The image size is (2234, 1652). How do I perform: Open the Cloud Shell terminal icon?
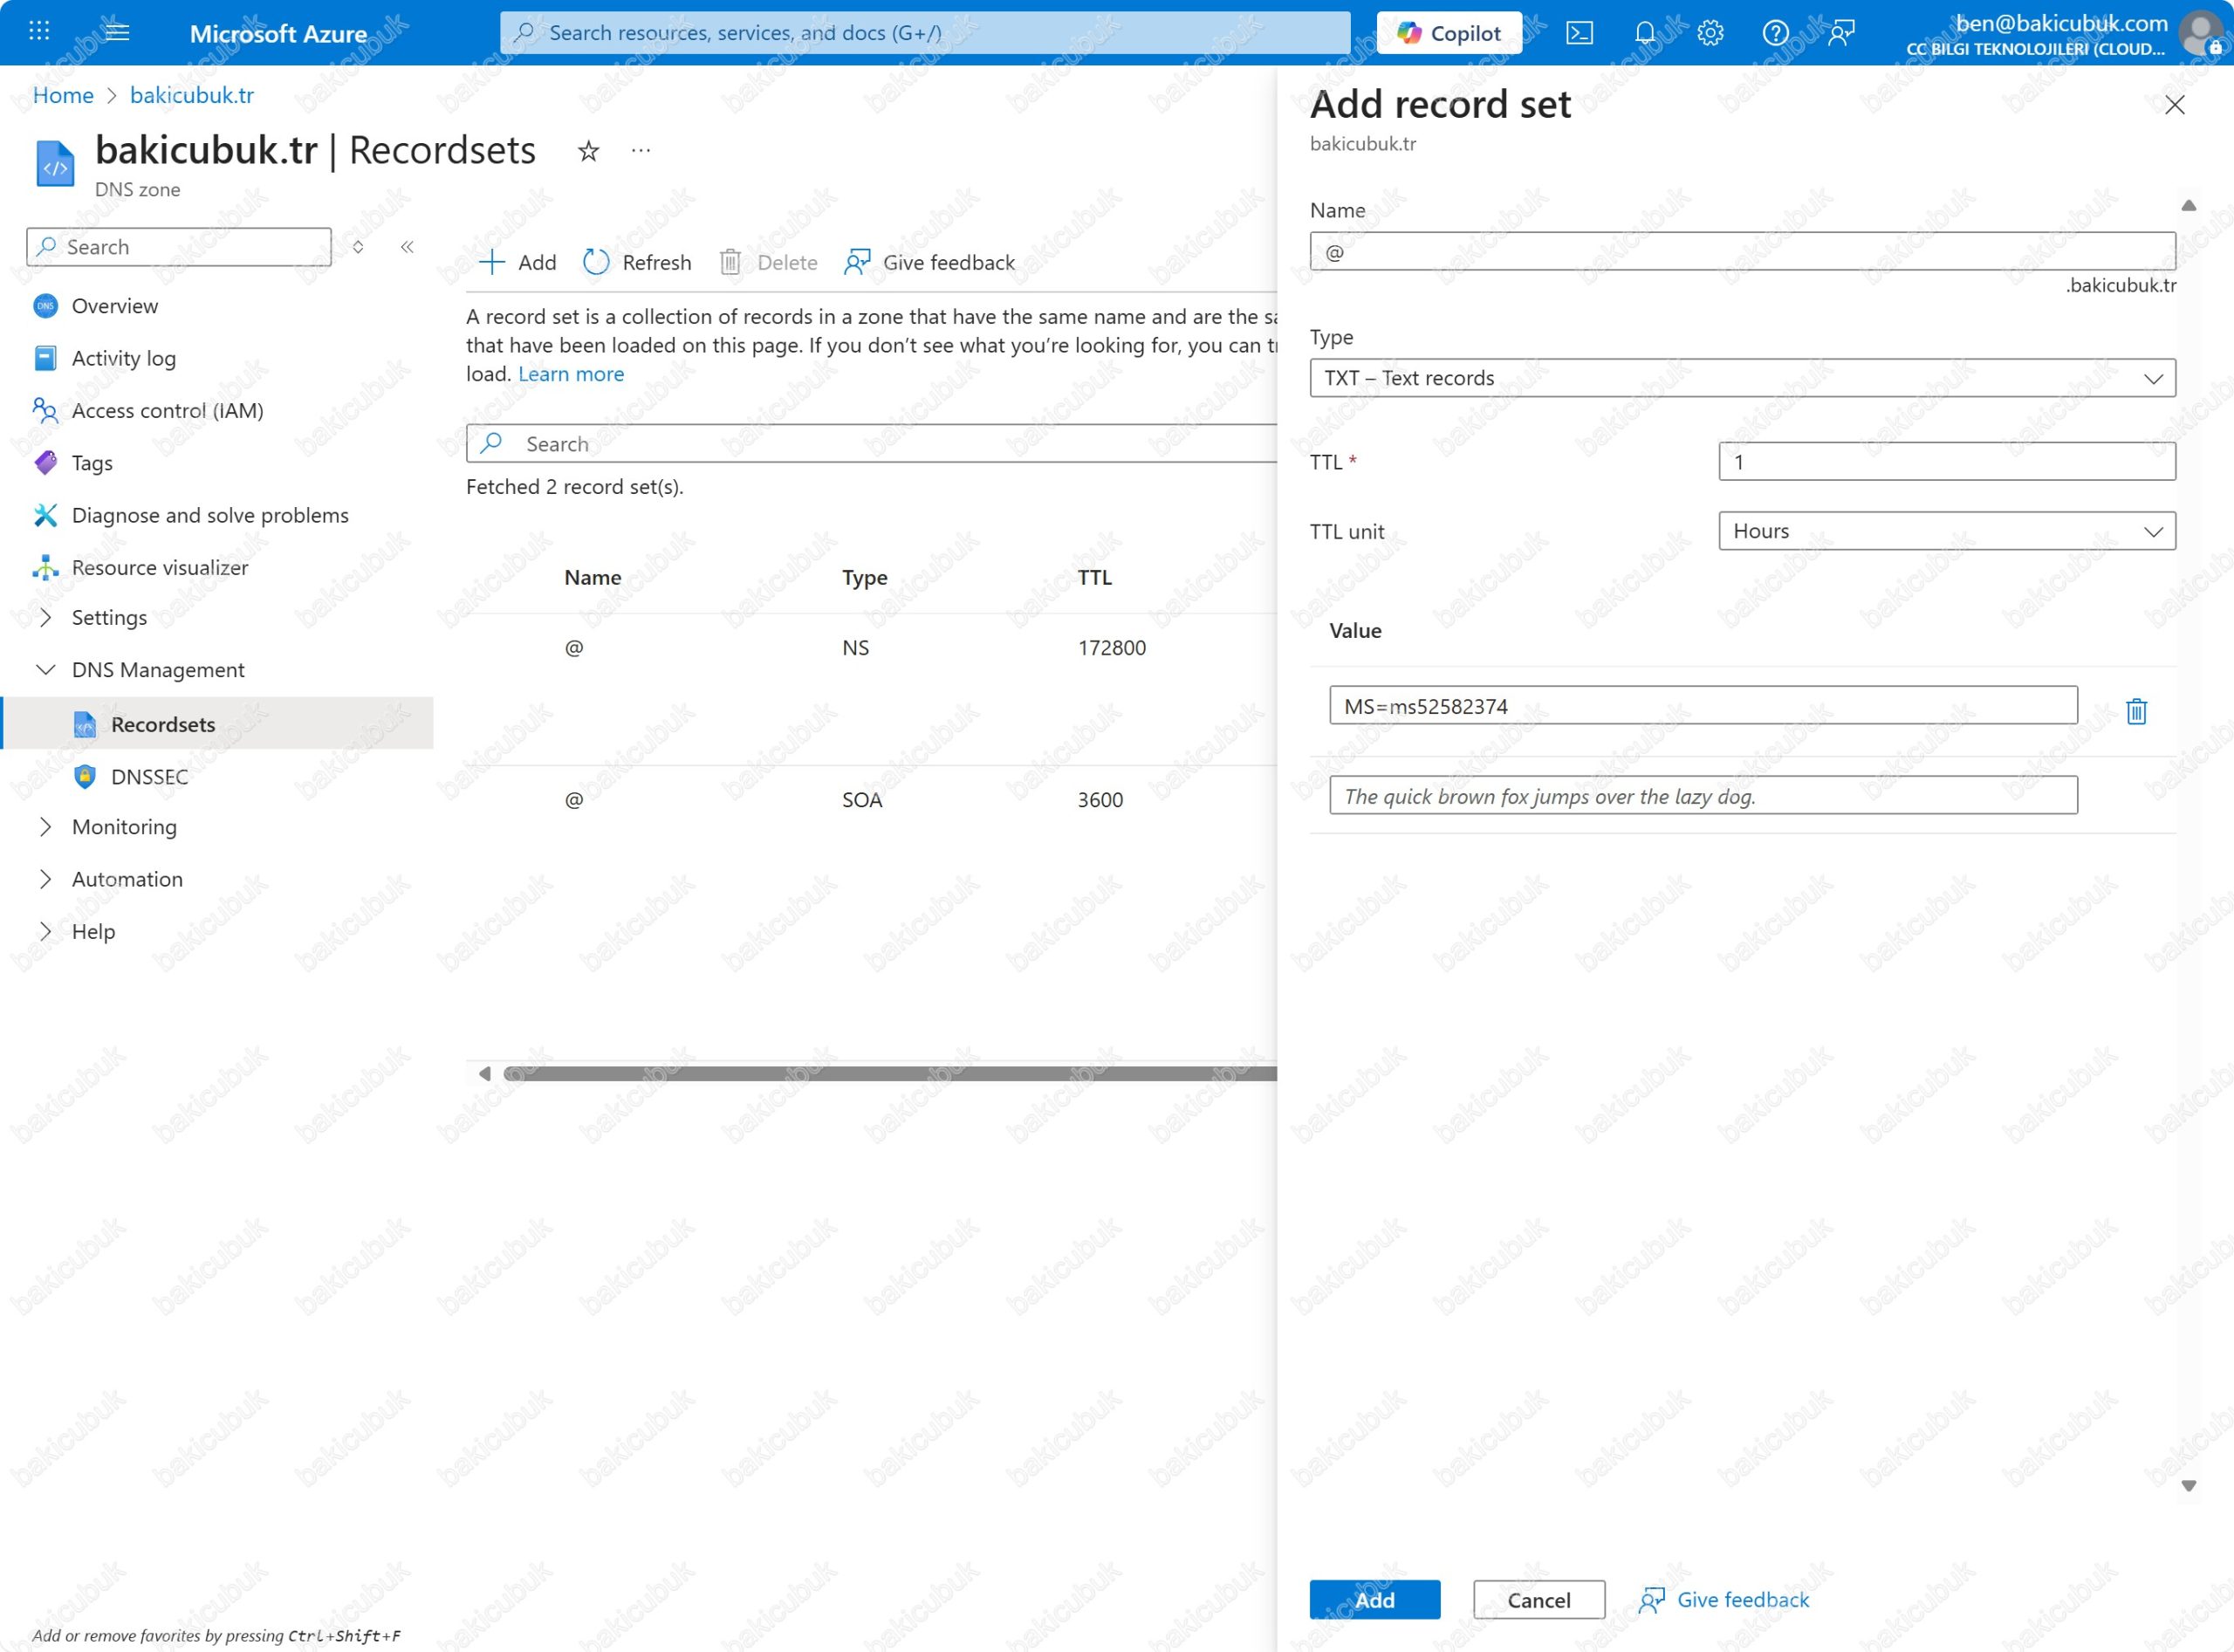pos(1579,33)
